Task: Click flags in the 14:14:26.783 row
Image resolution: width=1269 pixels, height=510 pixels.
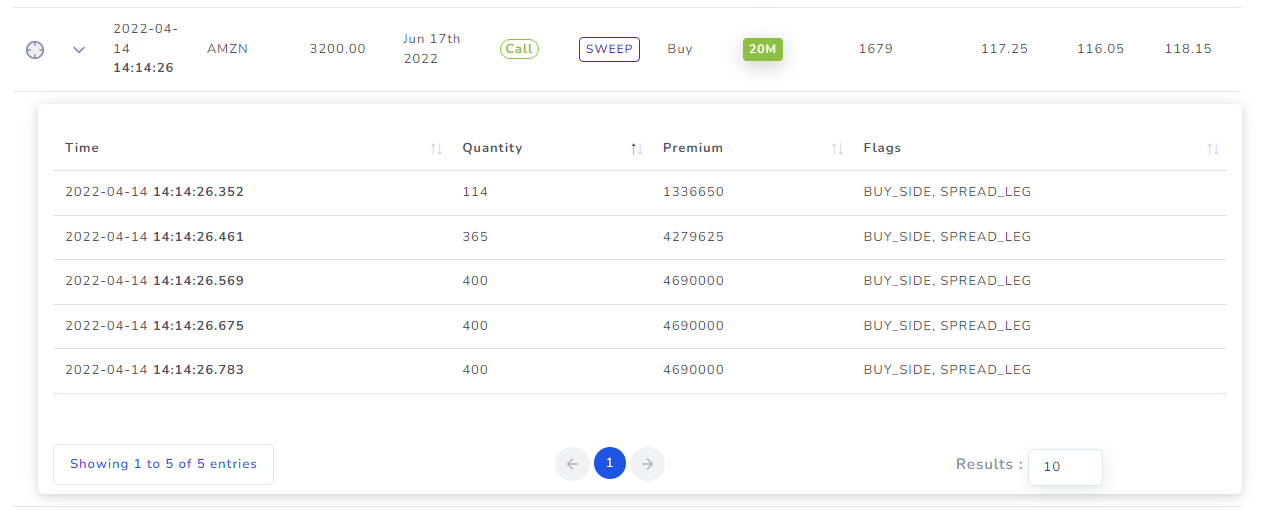Action: coord(947,370)
